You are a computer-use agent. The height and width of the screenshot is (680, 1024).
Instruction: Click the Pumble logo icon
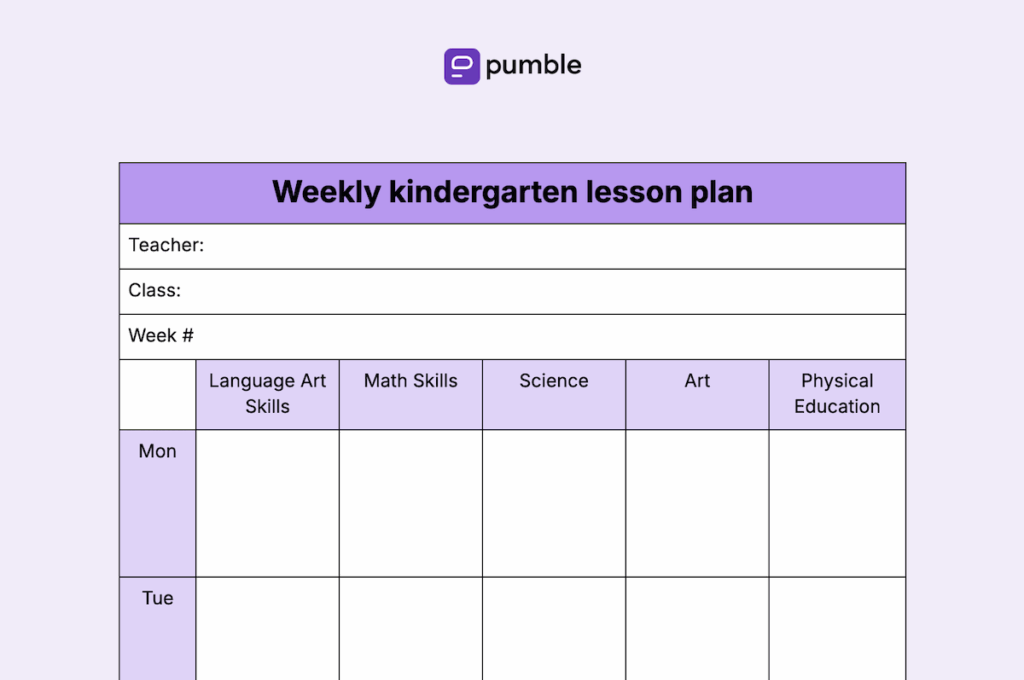462,66
